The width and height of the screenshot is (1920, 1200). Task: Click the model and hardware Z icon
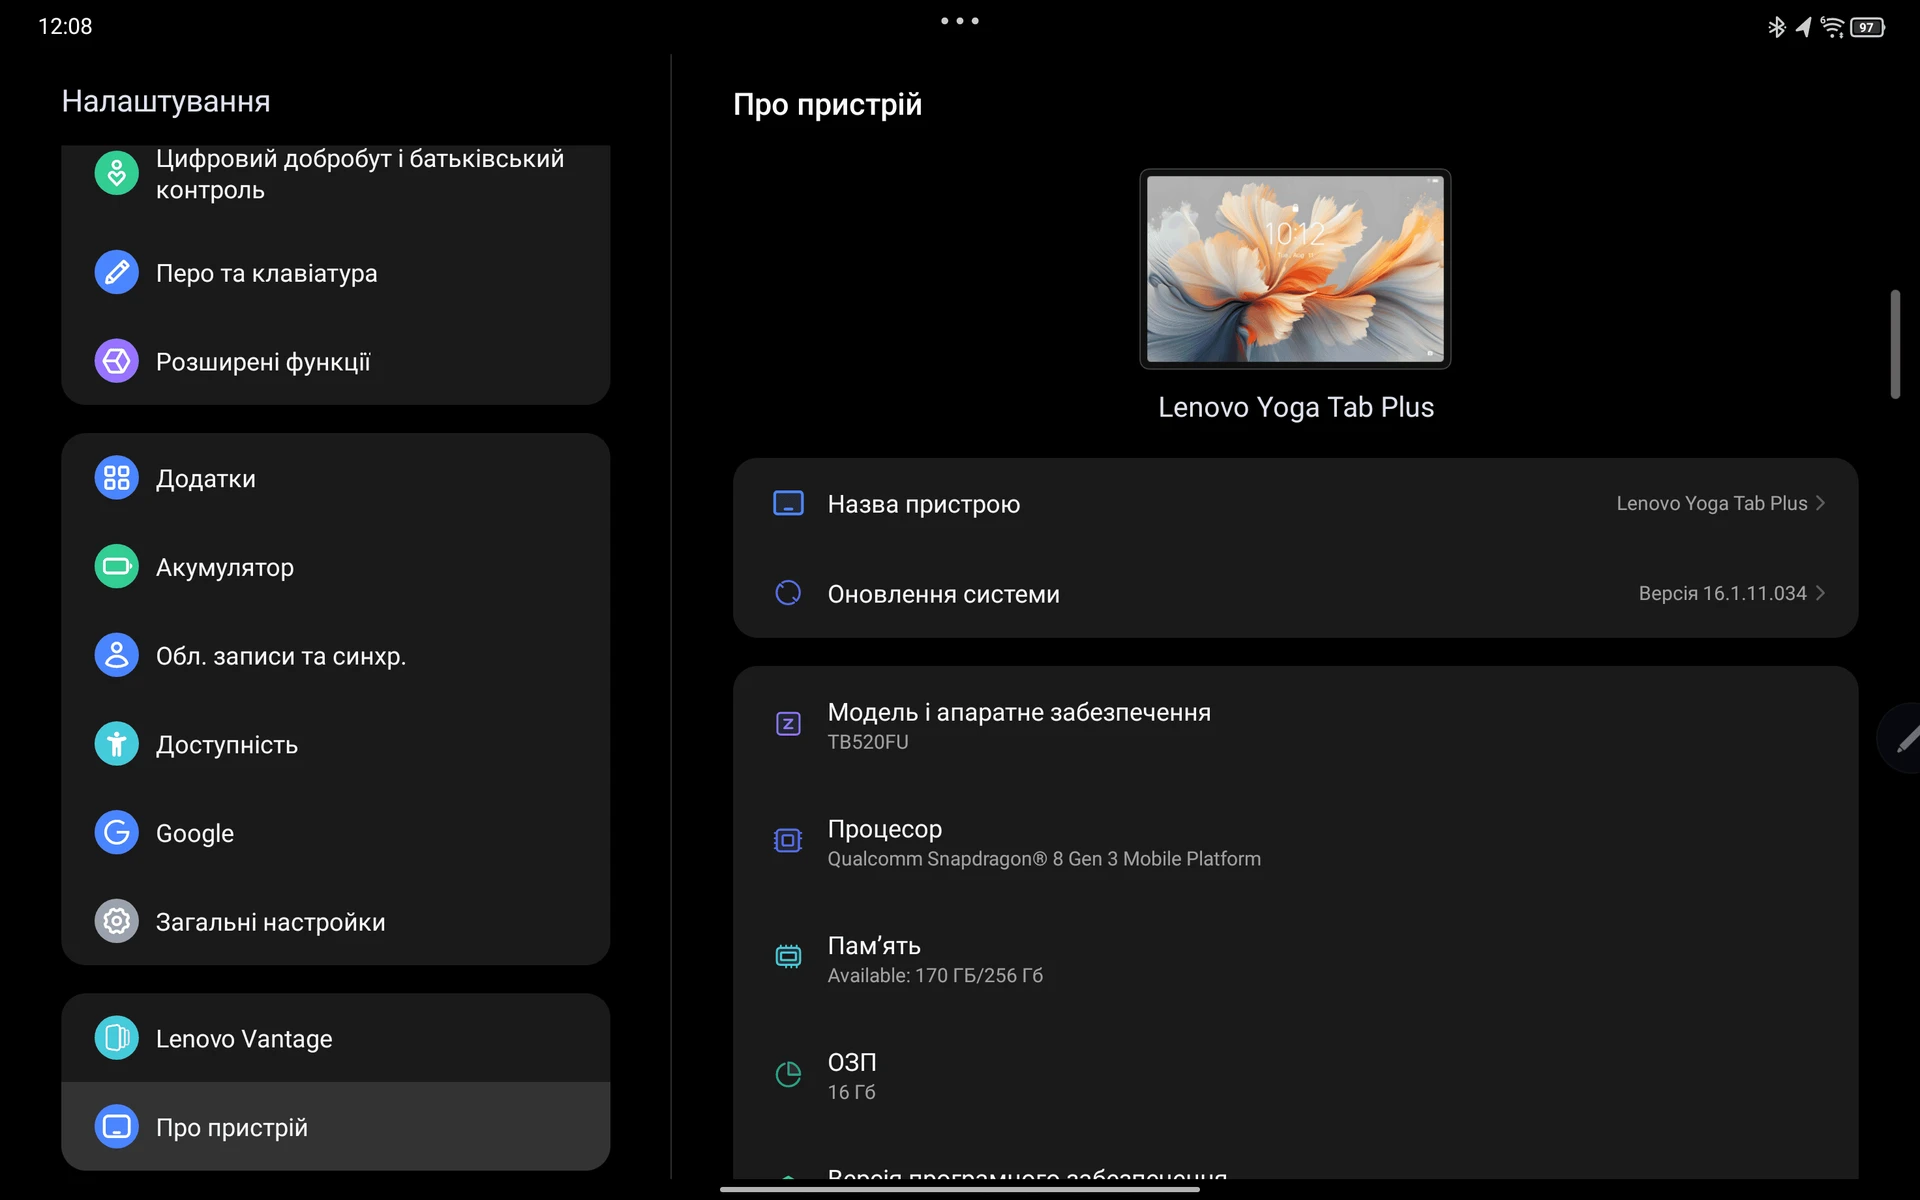pos(788,723)
